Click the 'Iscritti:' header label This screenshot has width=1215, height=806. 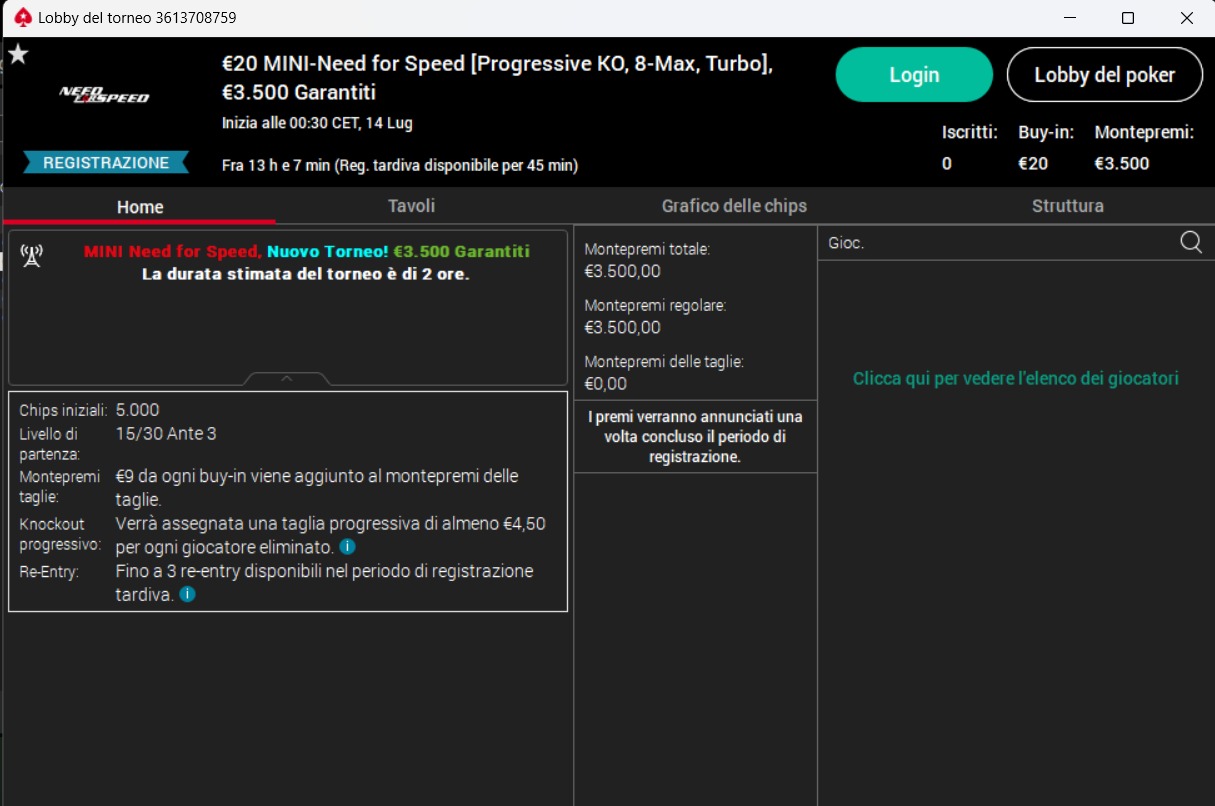[970, 132]
